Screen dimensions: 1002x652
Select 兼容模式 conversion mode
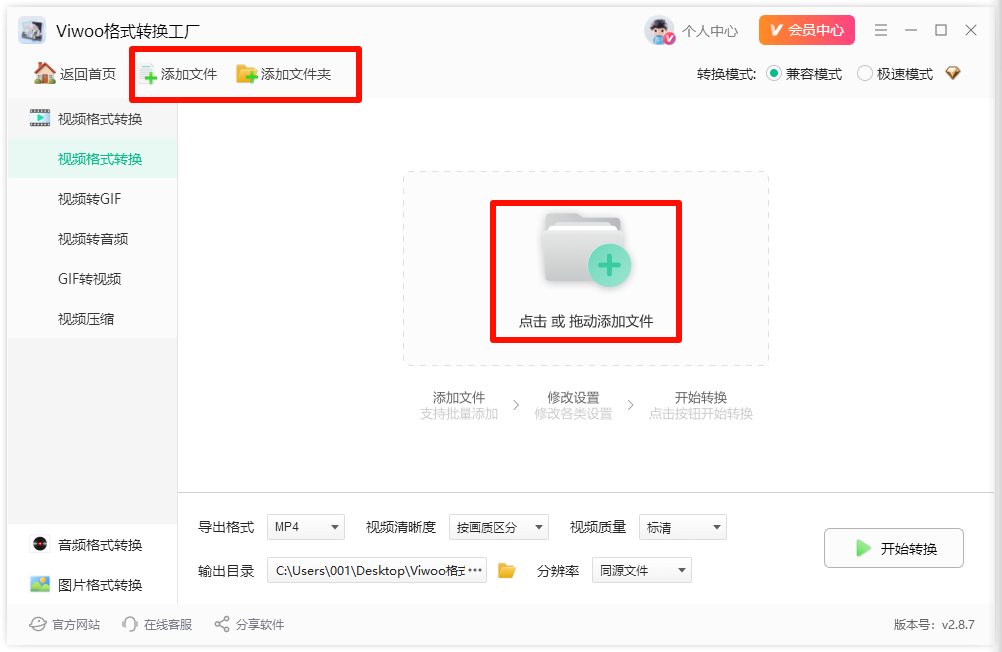[x=805, y=74]
